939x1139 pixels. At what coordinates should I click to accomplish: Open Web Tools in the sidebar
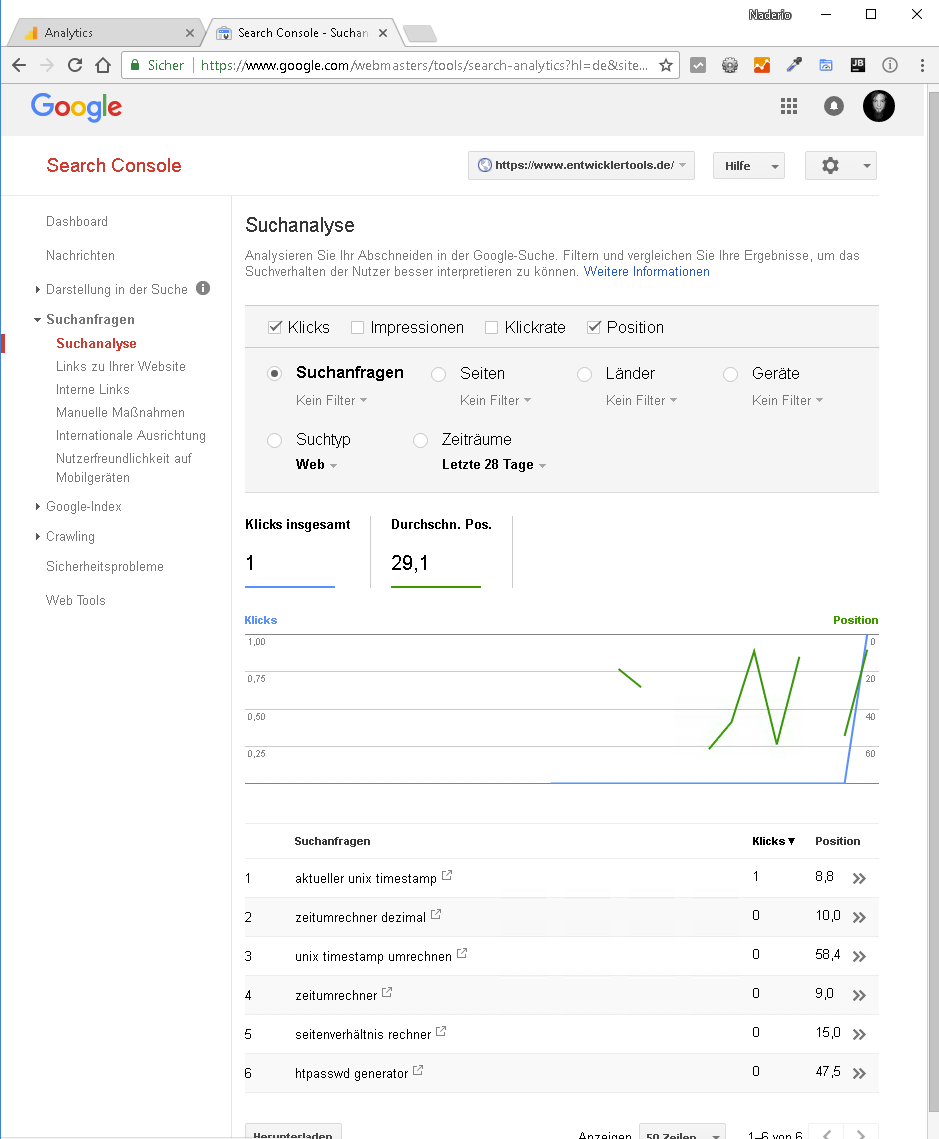[76, 601]
